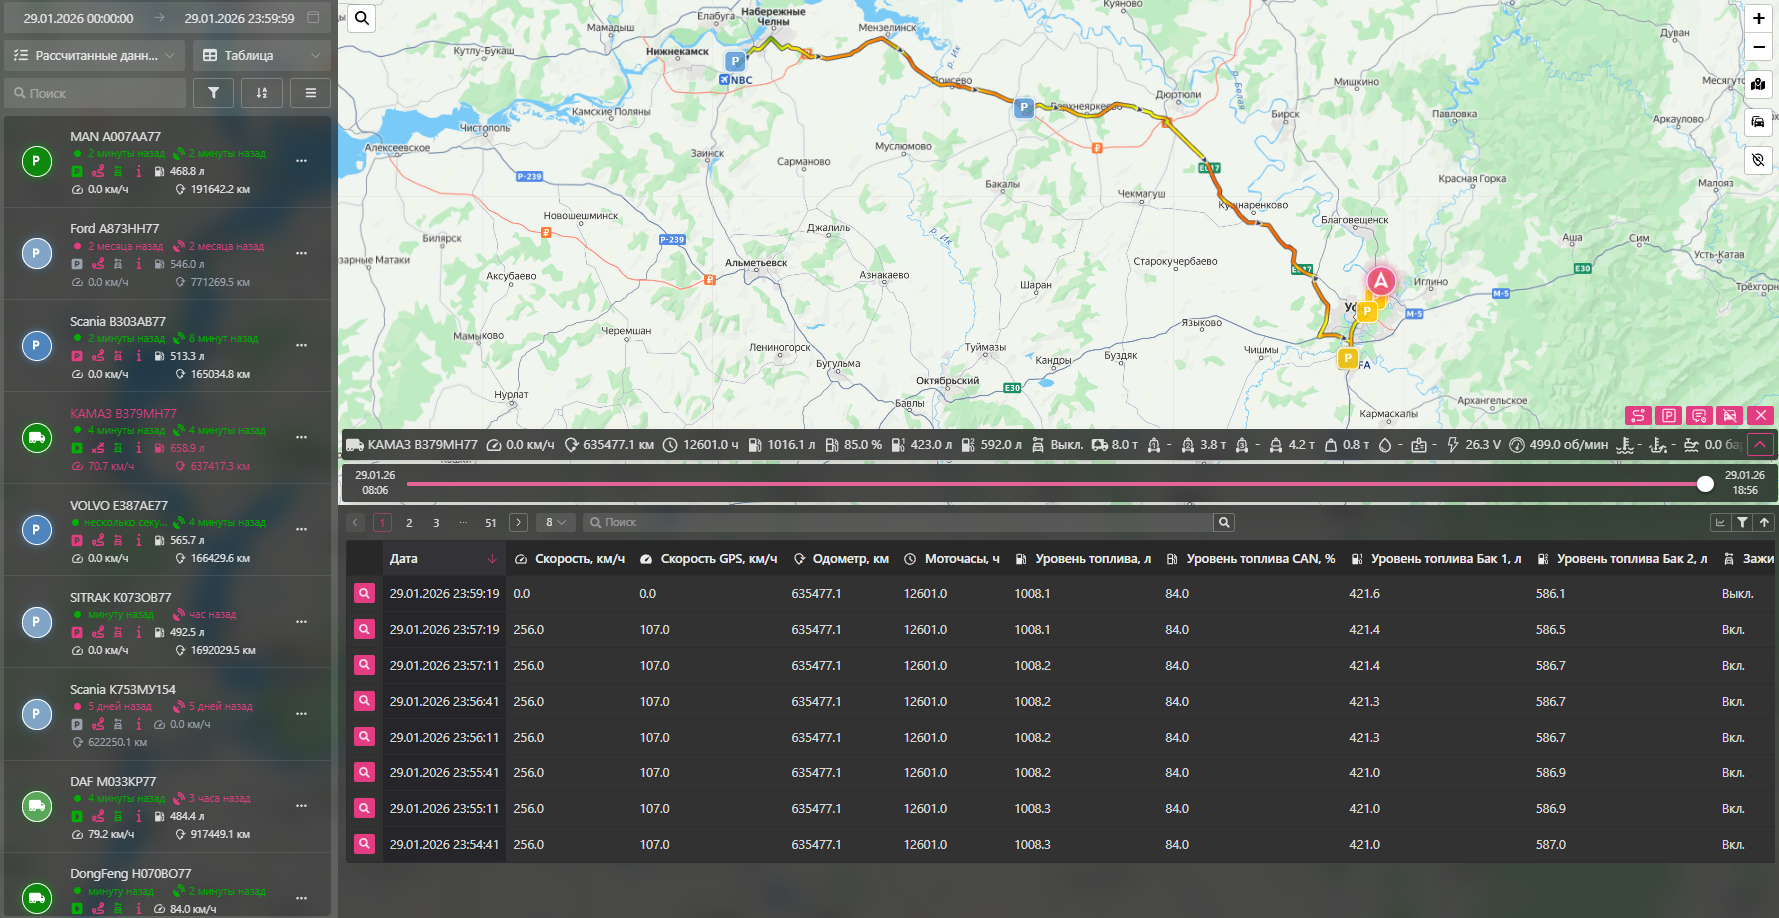
Task: Open the MAN A007AA77 options menu
Action: point(301,161)
